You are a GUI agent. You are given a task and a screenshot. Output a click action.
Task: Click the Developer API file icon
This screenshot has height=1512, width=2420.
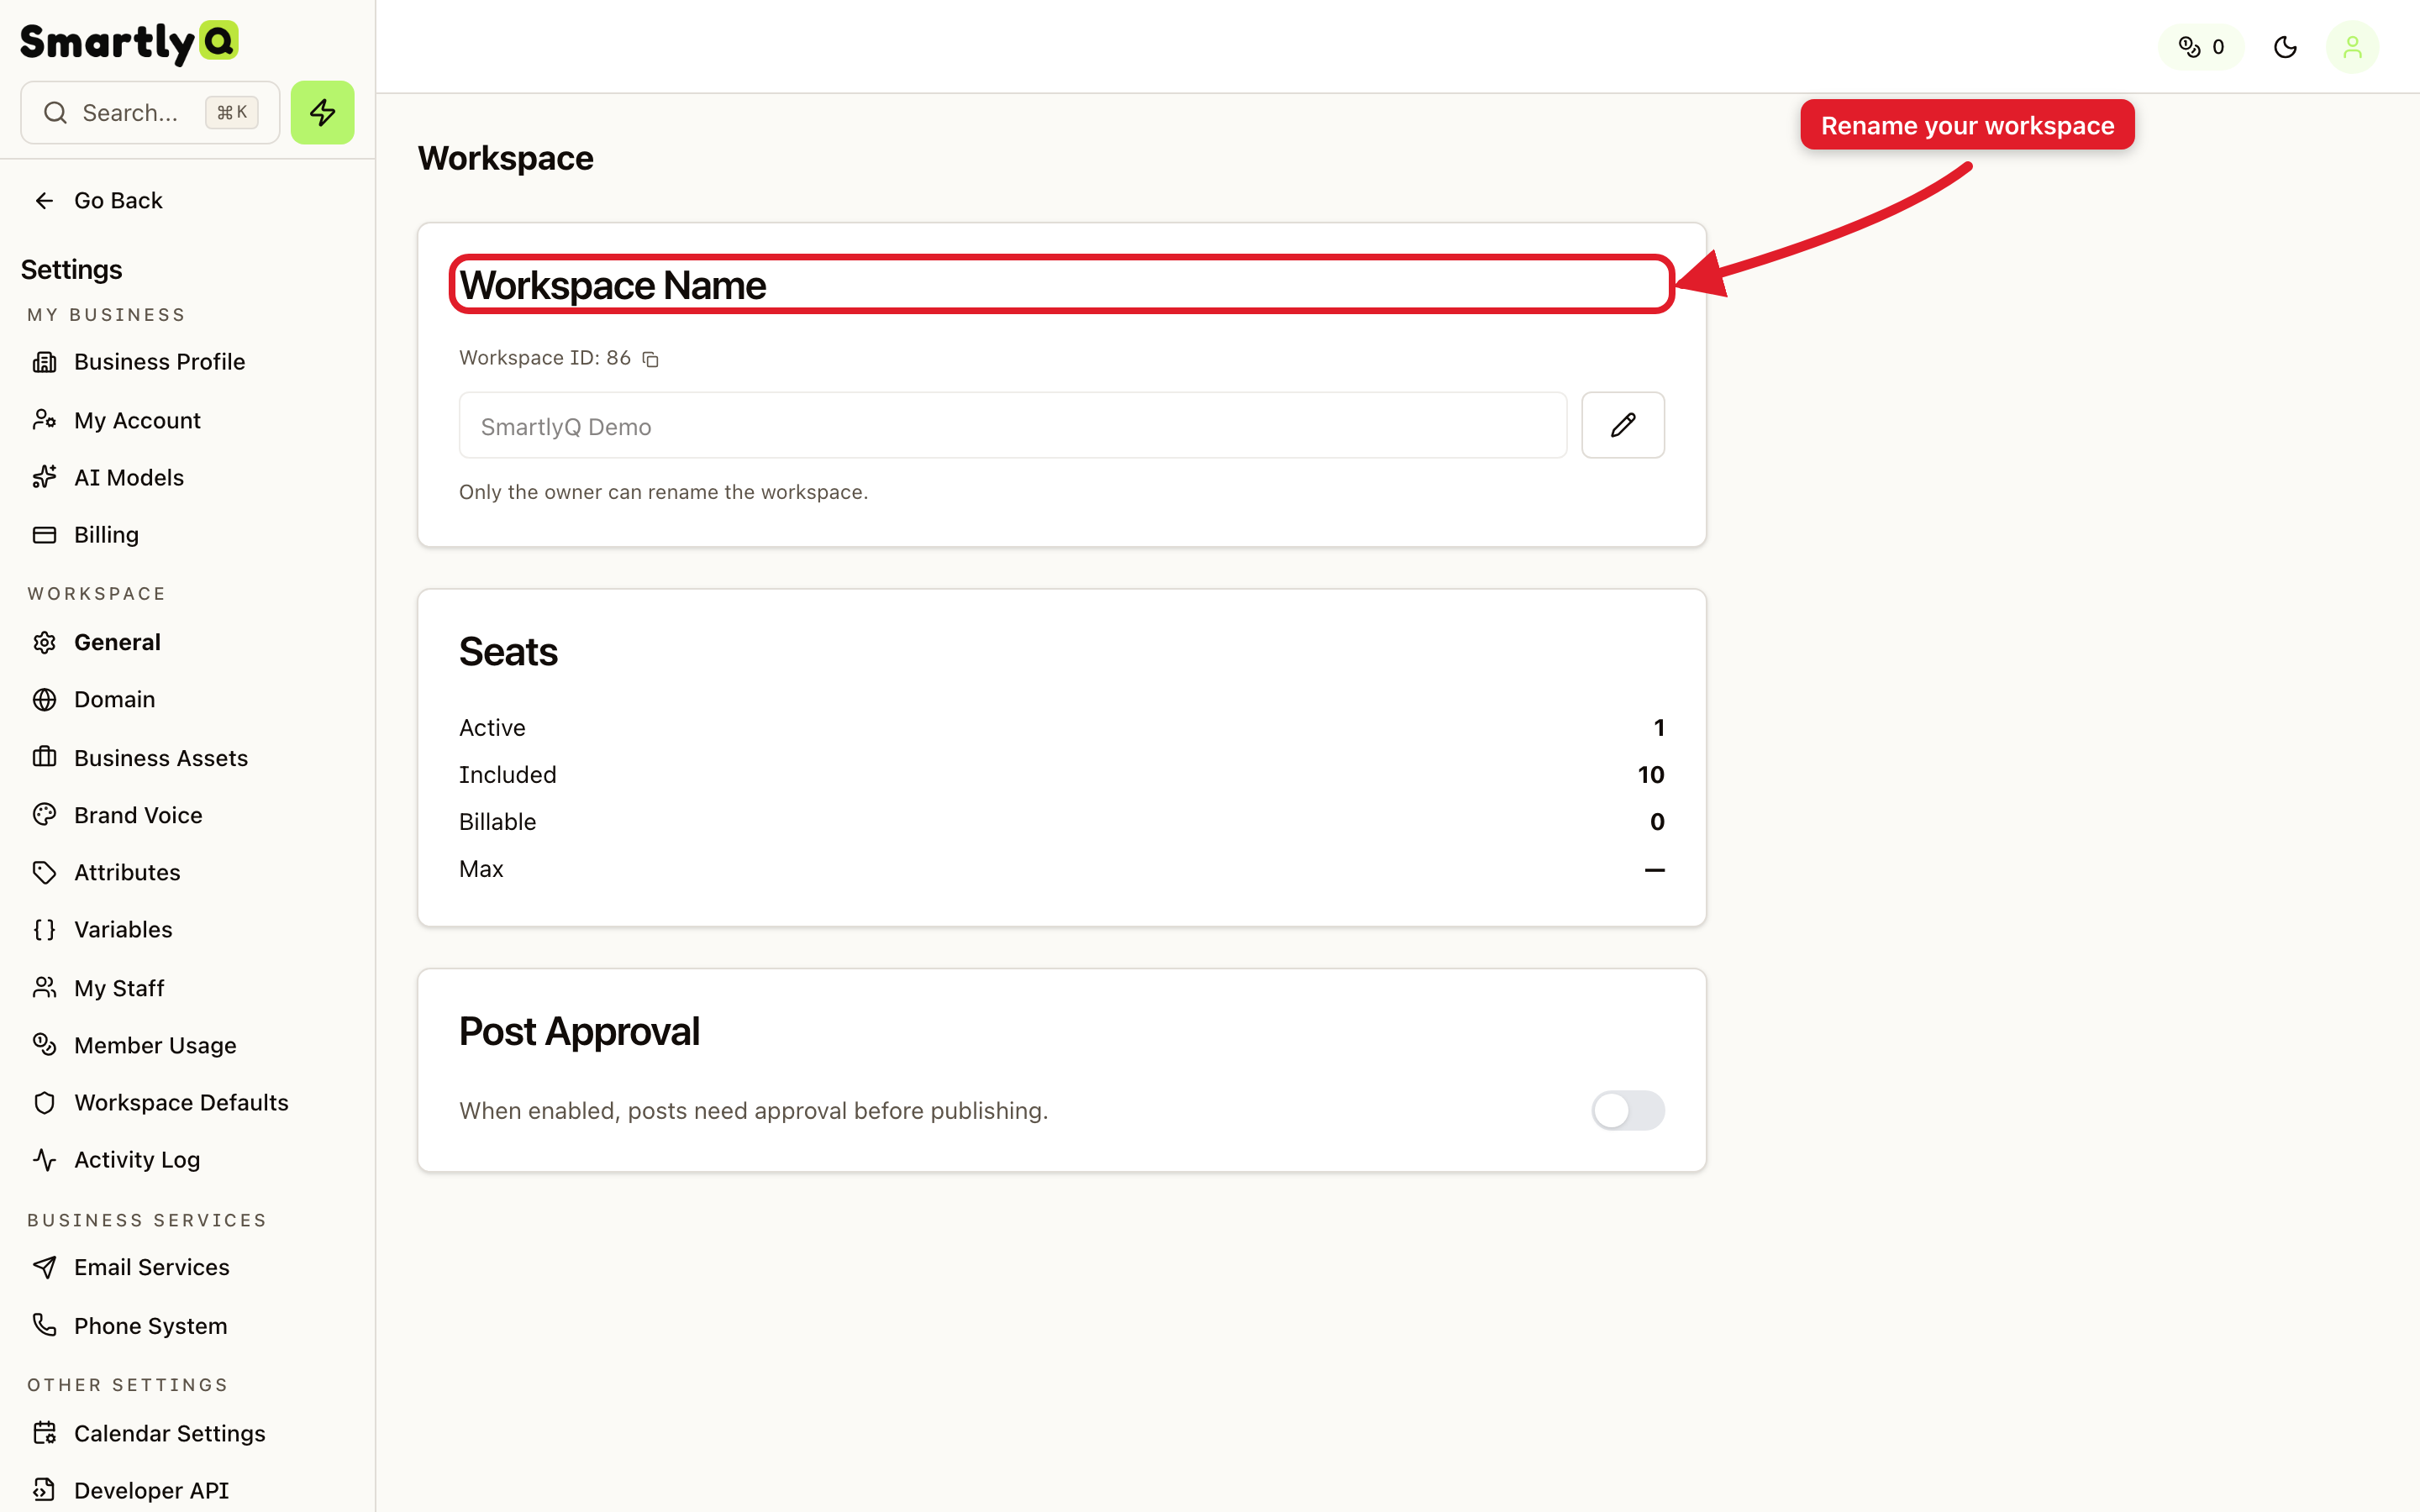pyautogui.click(x=44, y=1490)
